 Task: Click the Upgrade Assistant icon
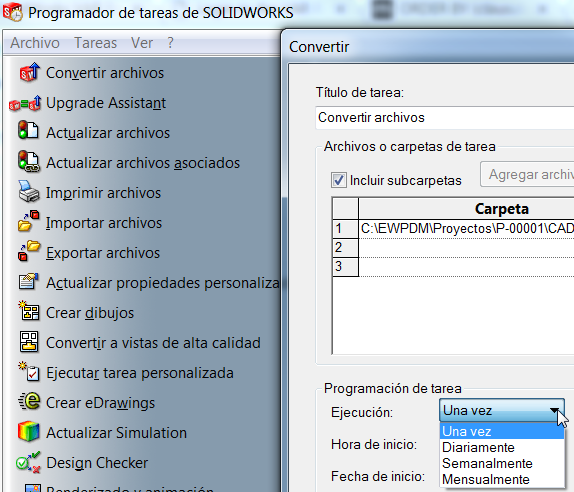pos(25,103)
